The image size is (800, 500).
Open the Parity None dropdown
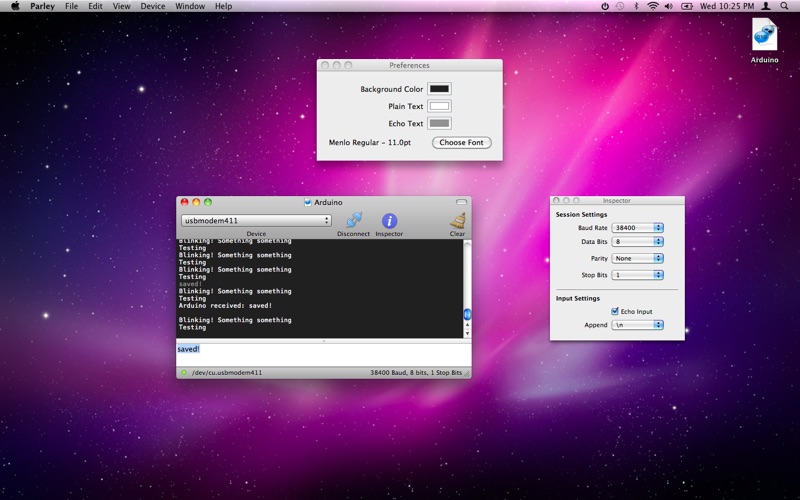tap(637, 258)
